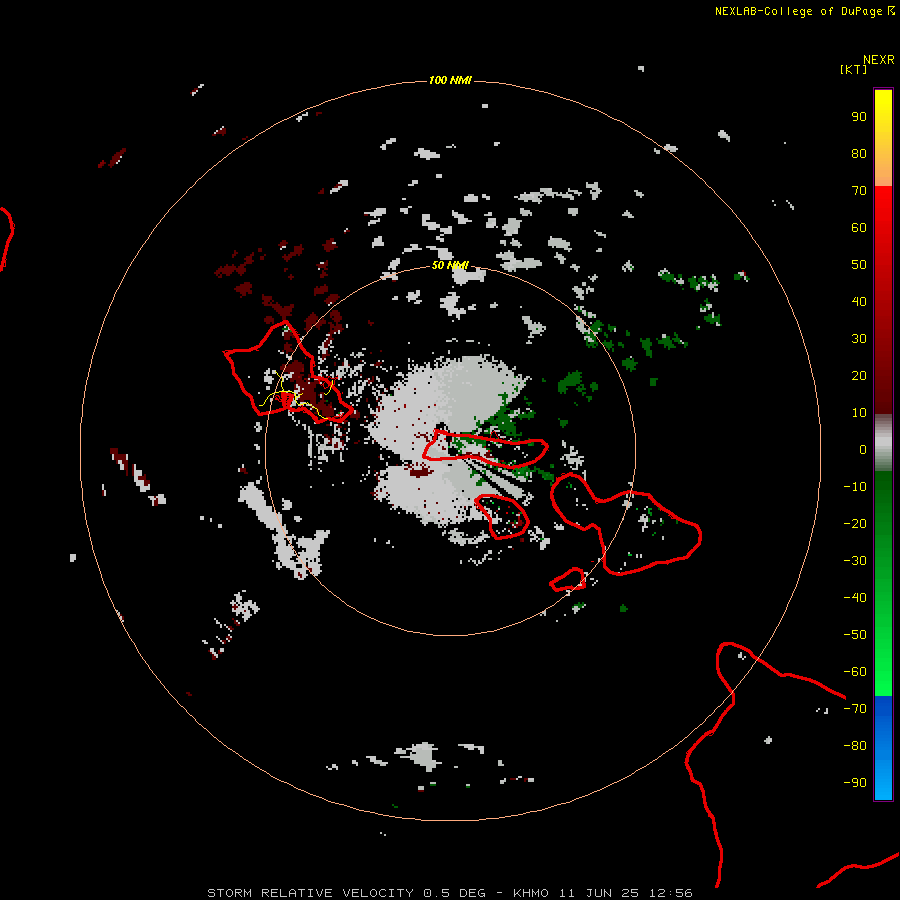Select the -10 value on the velocity scale
This screenshot has width=900, height=900.
click(855, 487)
